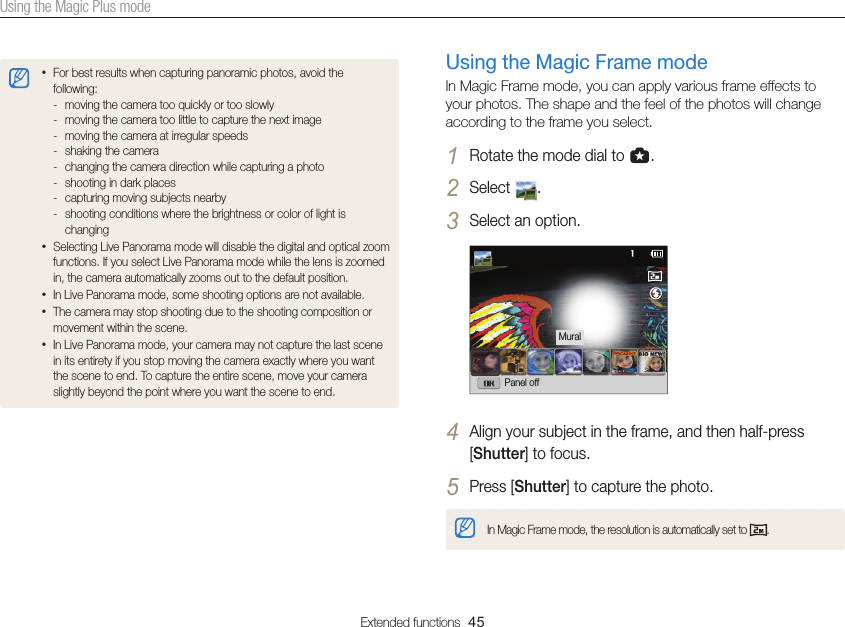Select the black-and-white frame thumbnail
This screenshot has width=845, height=627.
[x=596, y=361]
